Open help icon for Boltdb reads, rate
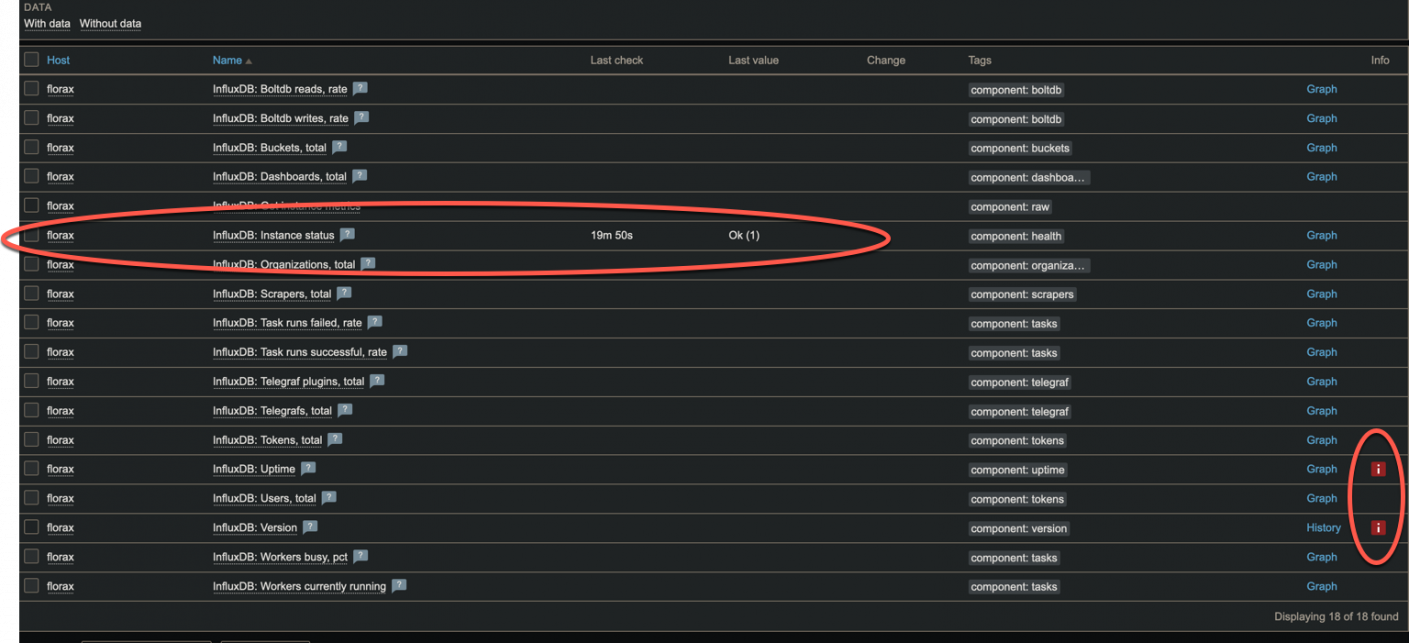 (360, 88)
